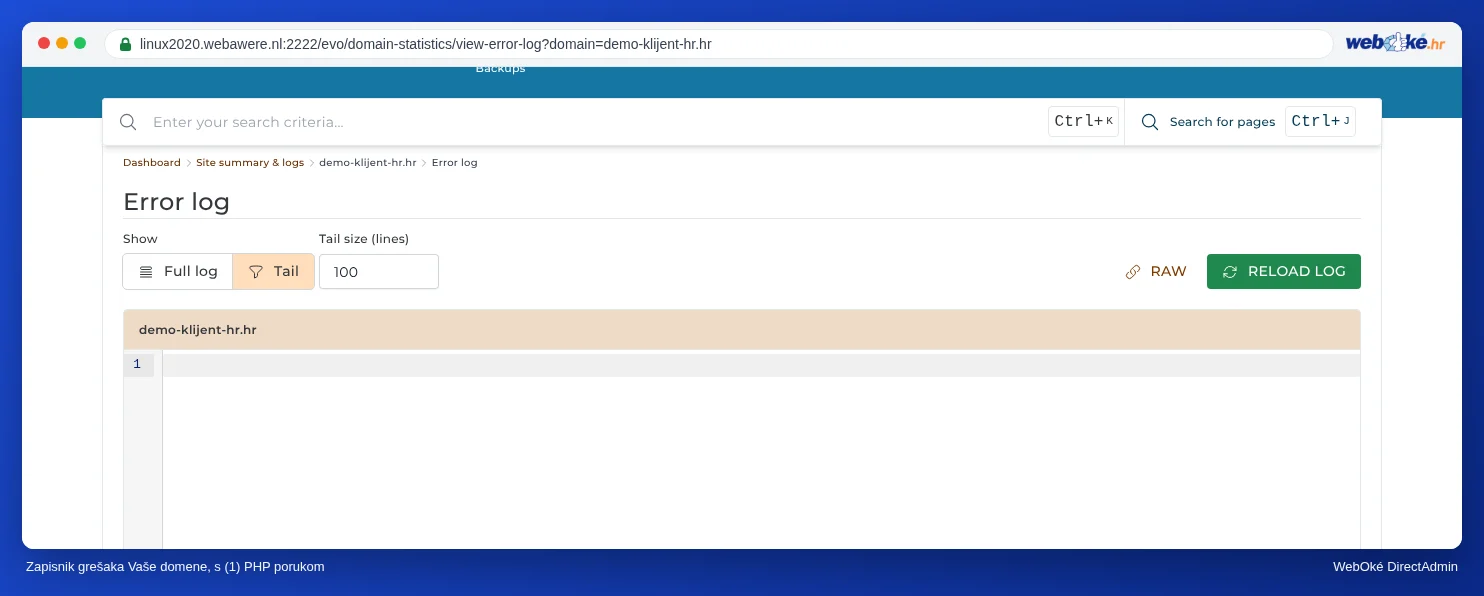Click the reload arrows icon on RELOAD LOG
The image size is (1484, 596).
click(1230, 271)
